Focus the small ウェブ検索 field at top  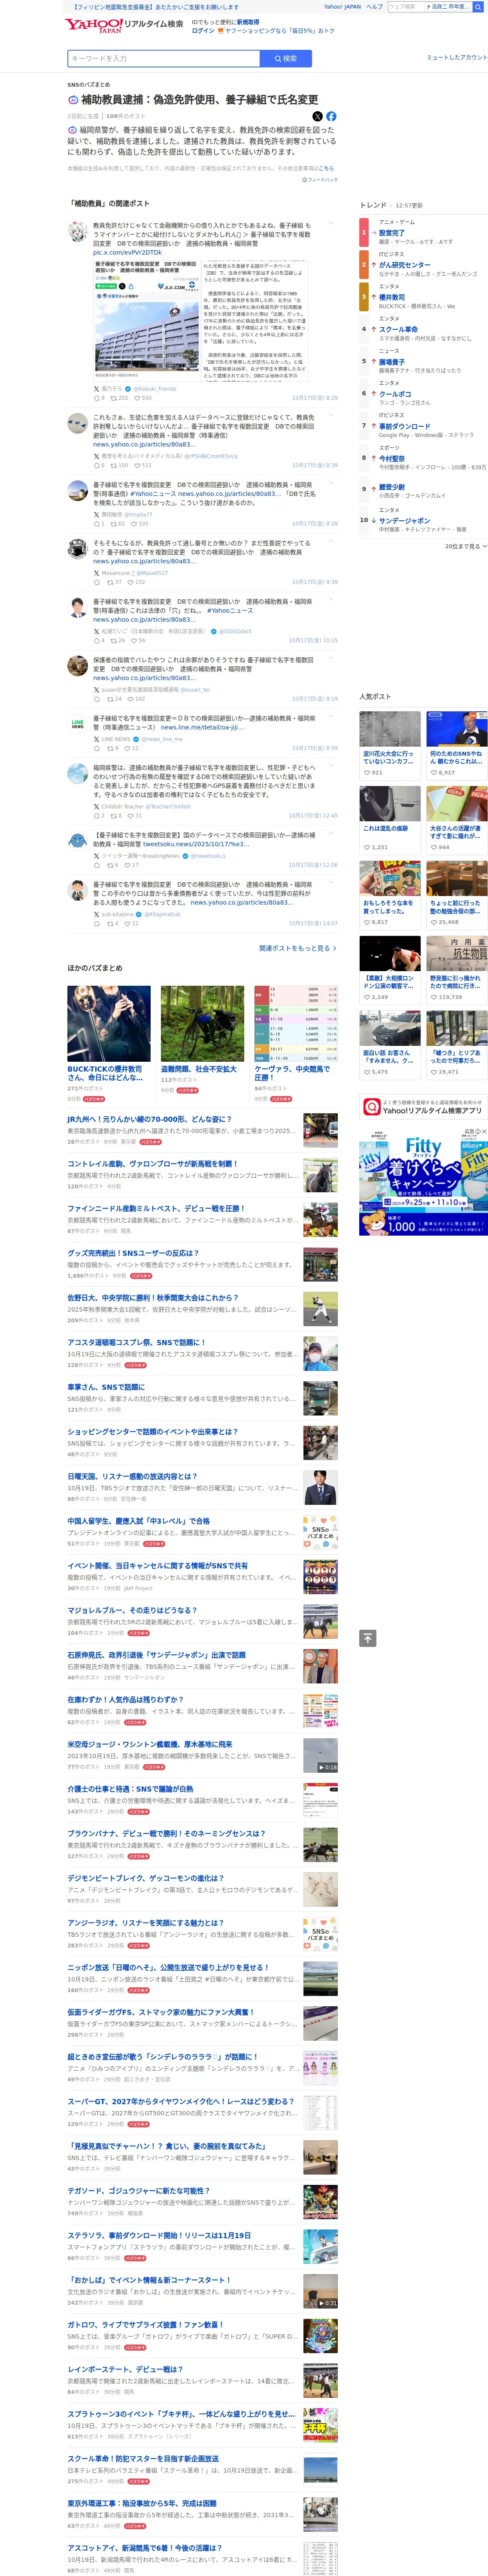click(405, 7)
